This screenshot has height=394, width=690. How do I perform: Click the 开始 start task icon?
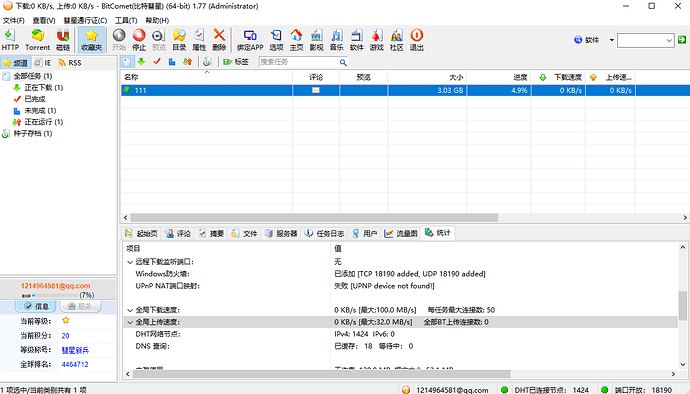coord(119,40)
